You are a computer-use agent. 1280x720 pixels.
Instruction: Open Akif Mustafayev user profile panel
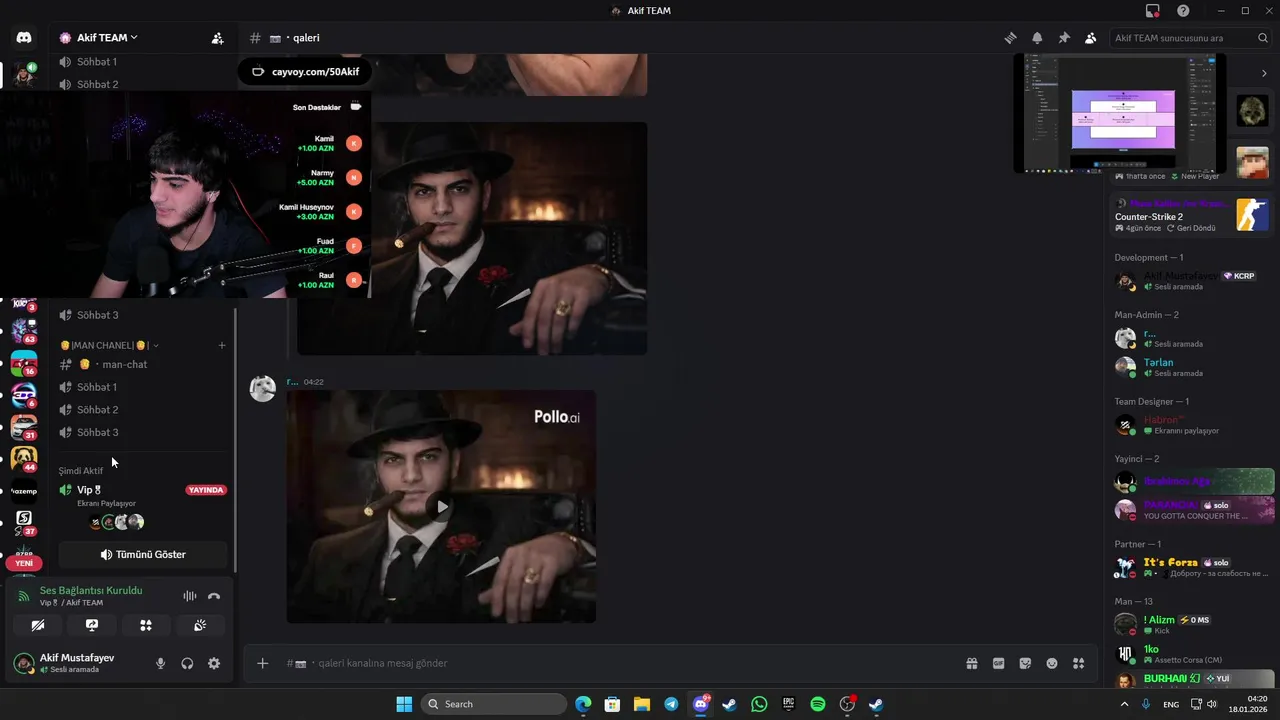pyautogui.click(x=75, y=663)
